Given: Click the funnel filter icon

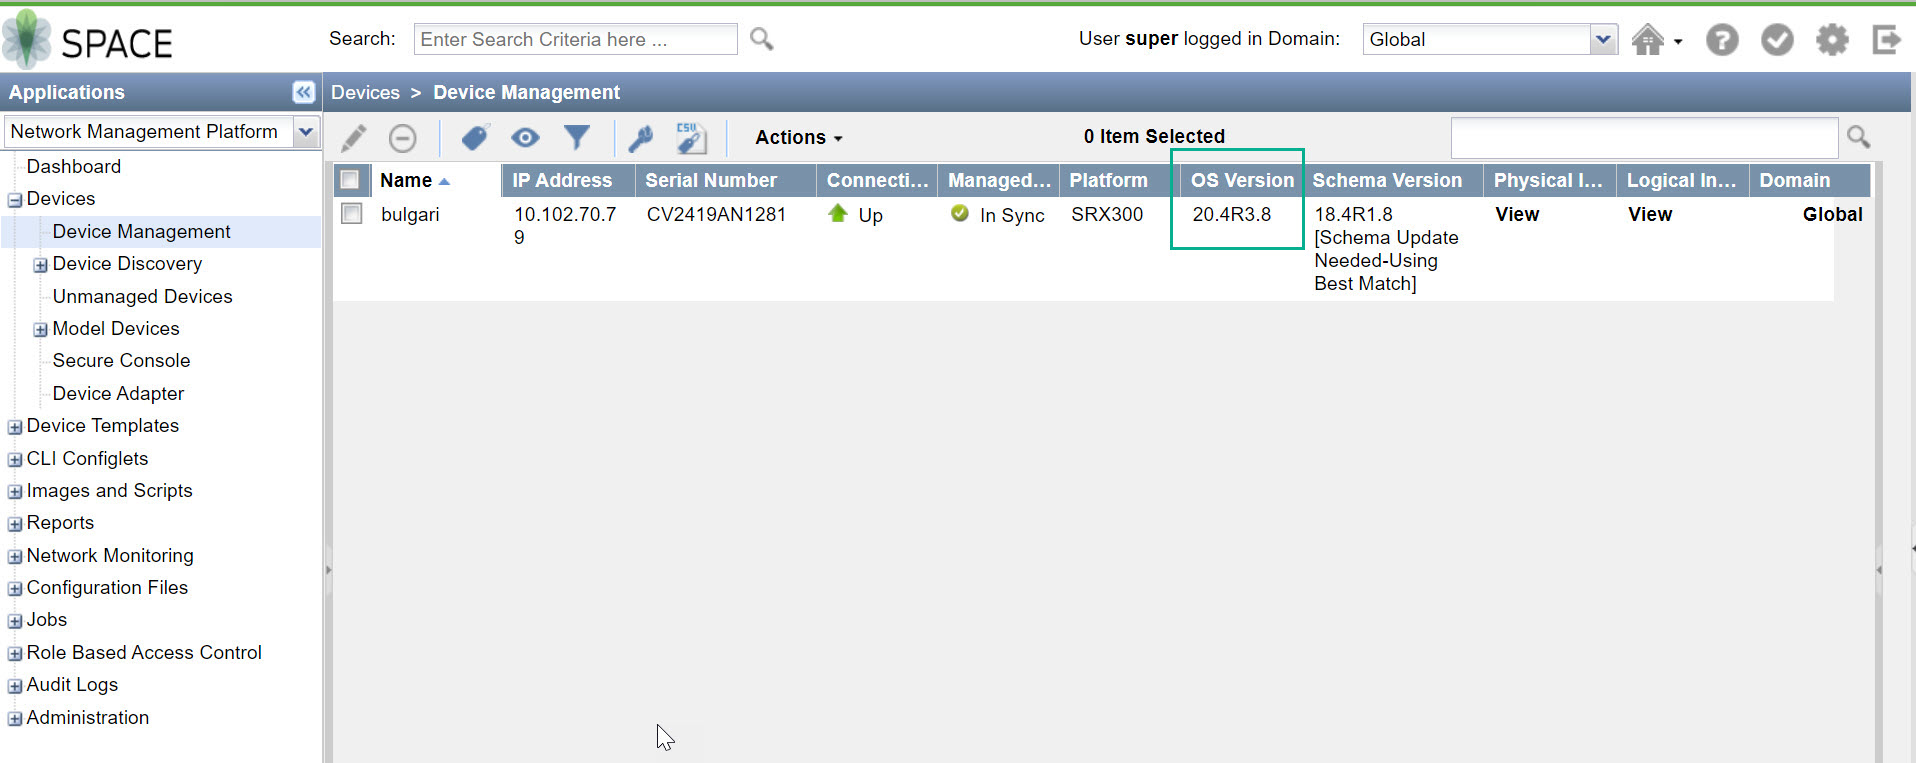Looking at the screenshot, I should click(x=577, y=137).
